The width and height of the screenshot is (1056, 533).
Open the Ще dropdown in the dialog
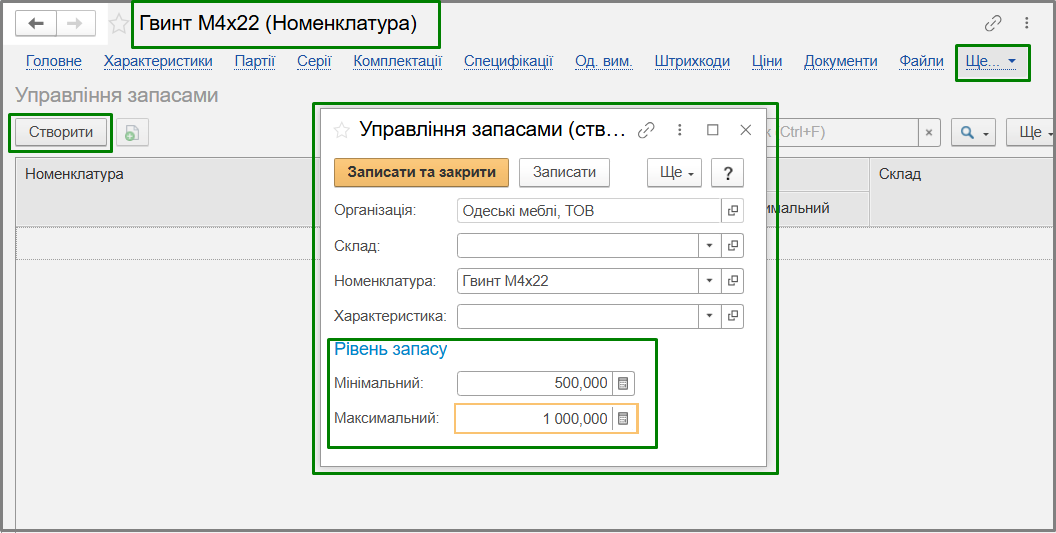(674, 173)
